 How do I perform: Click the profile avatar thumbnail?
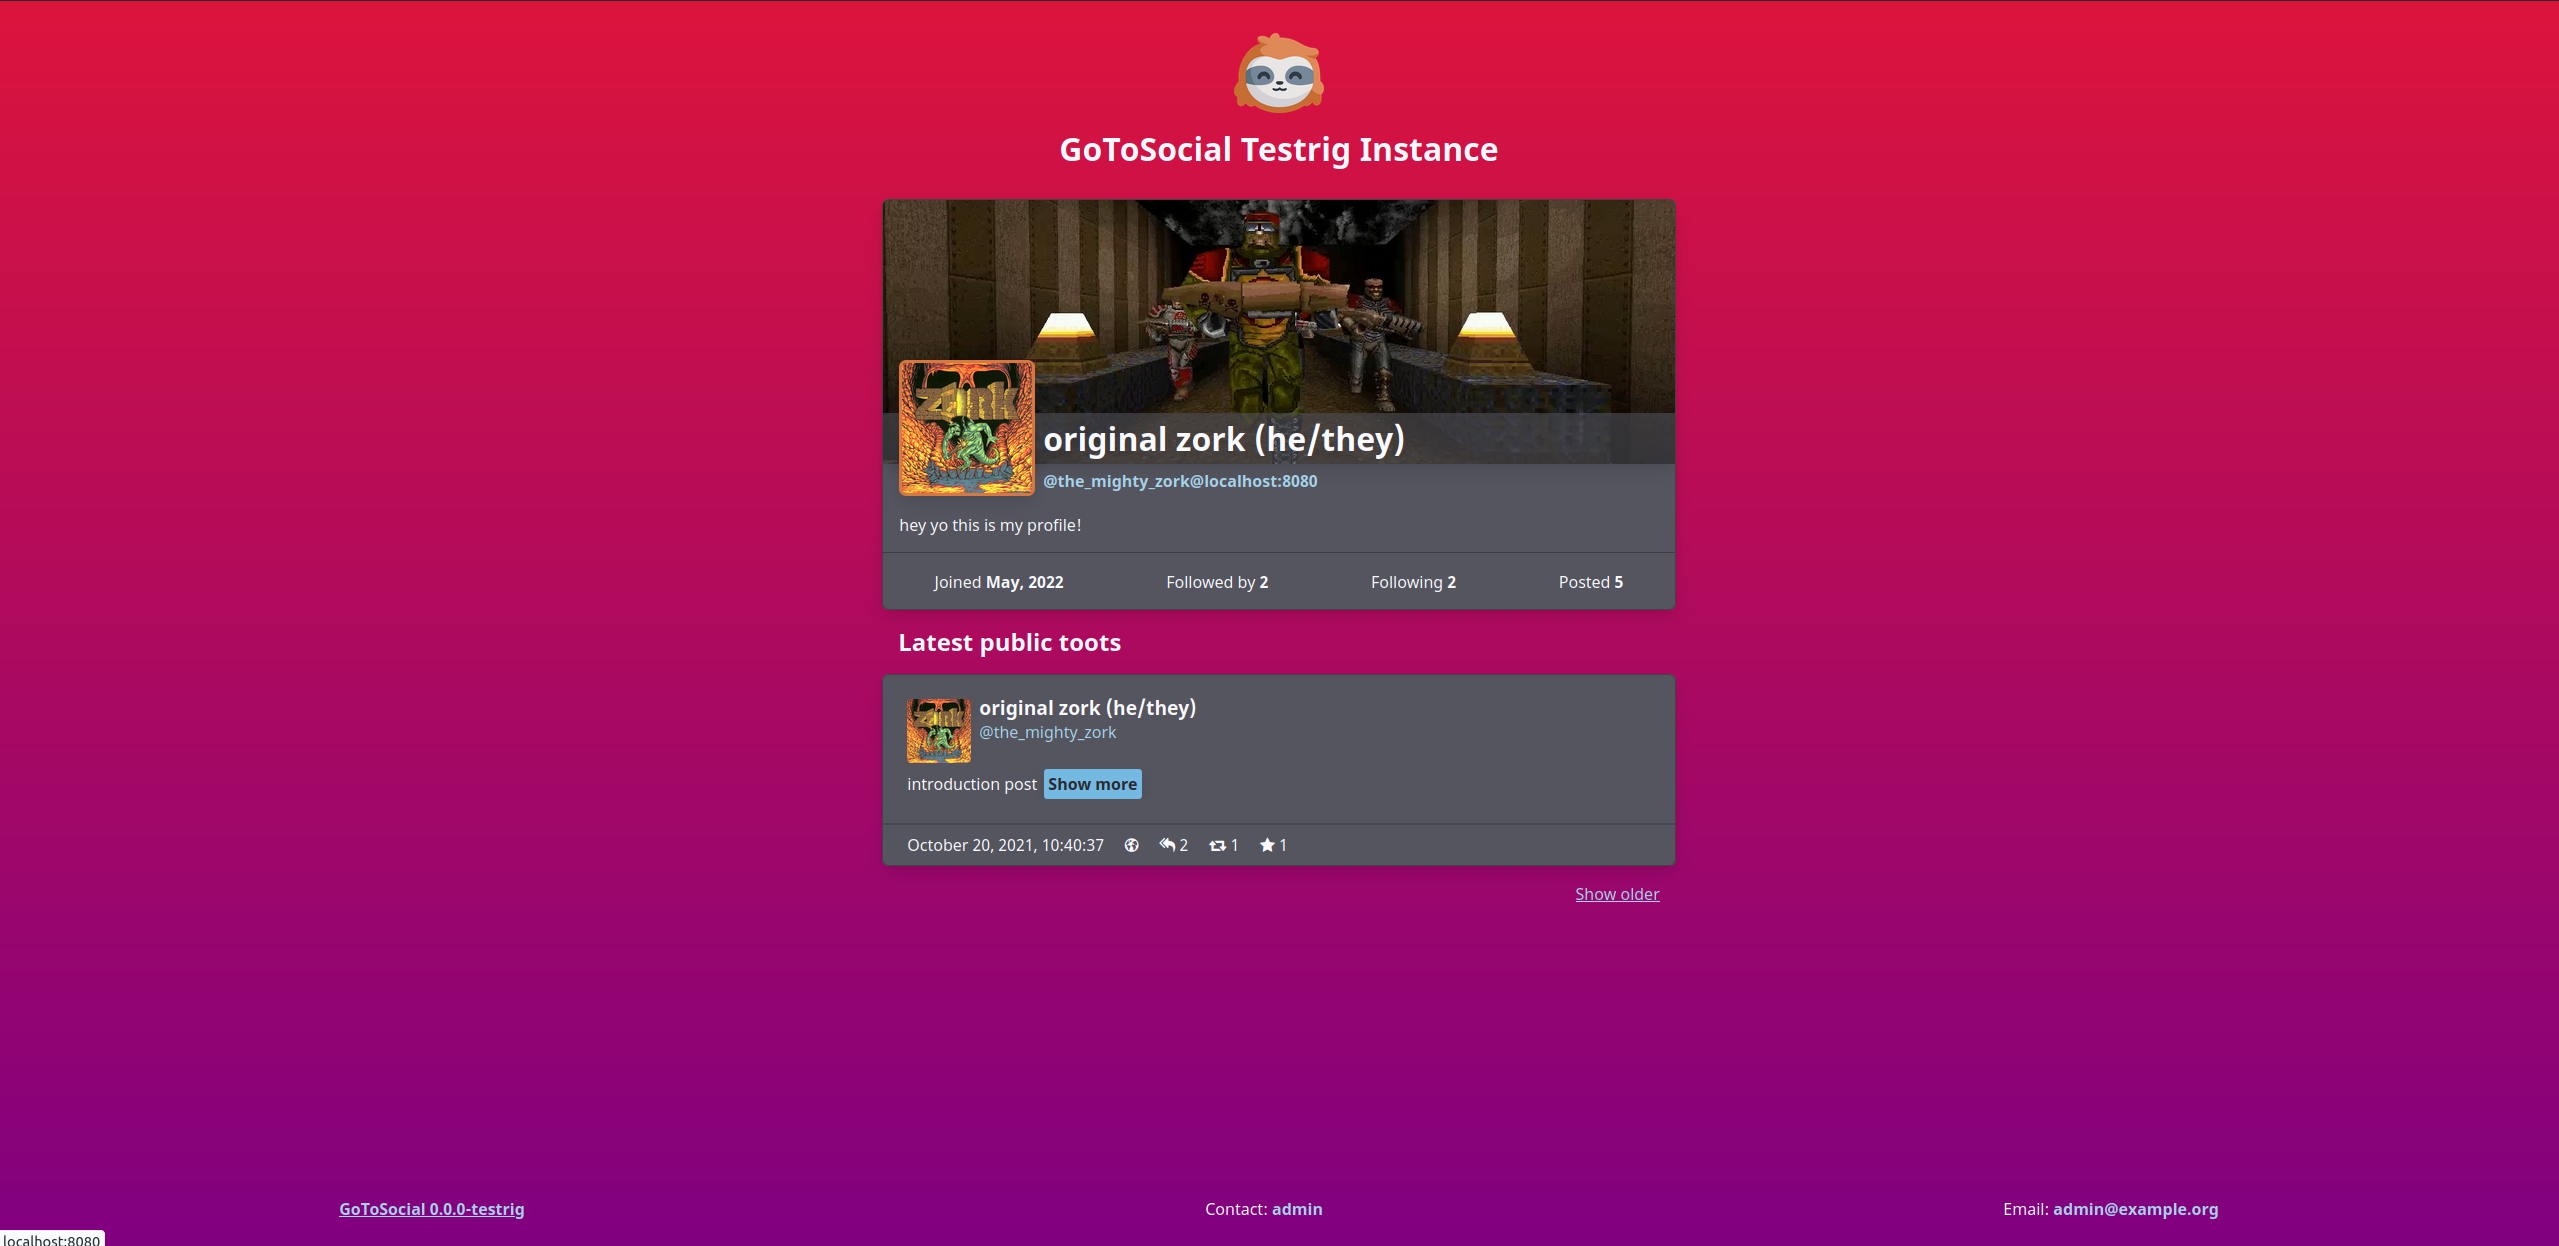(x=966, y=426)
